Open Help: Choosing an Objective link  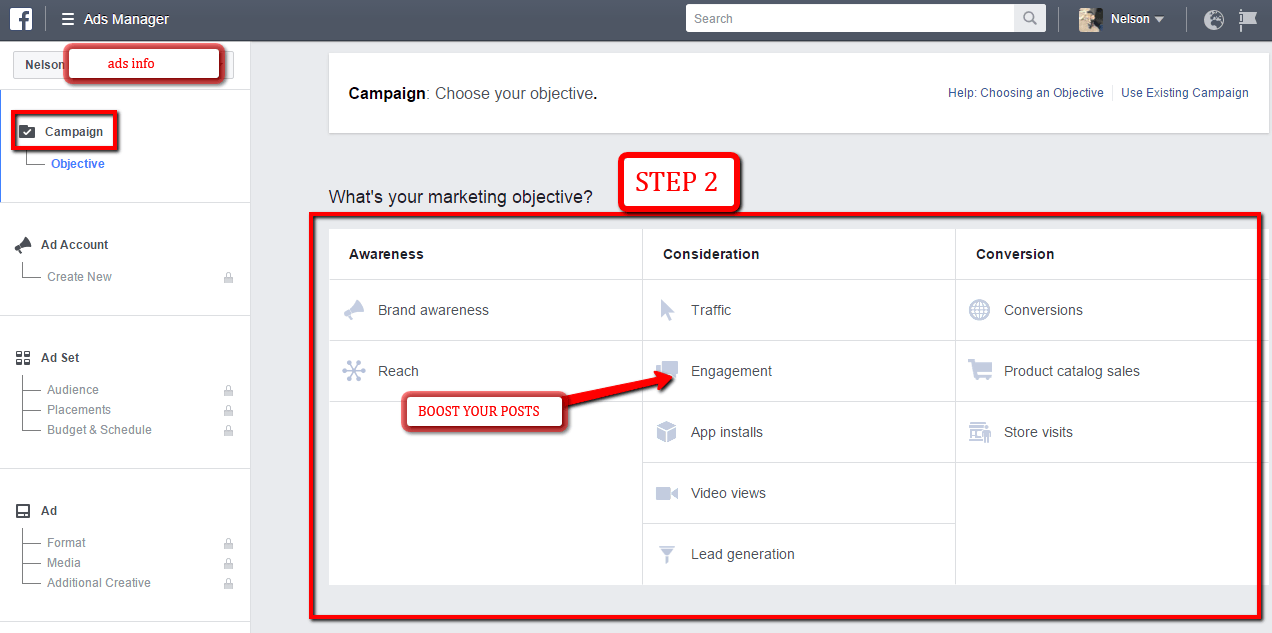point(1026,93)
